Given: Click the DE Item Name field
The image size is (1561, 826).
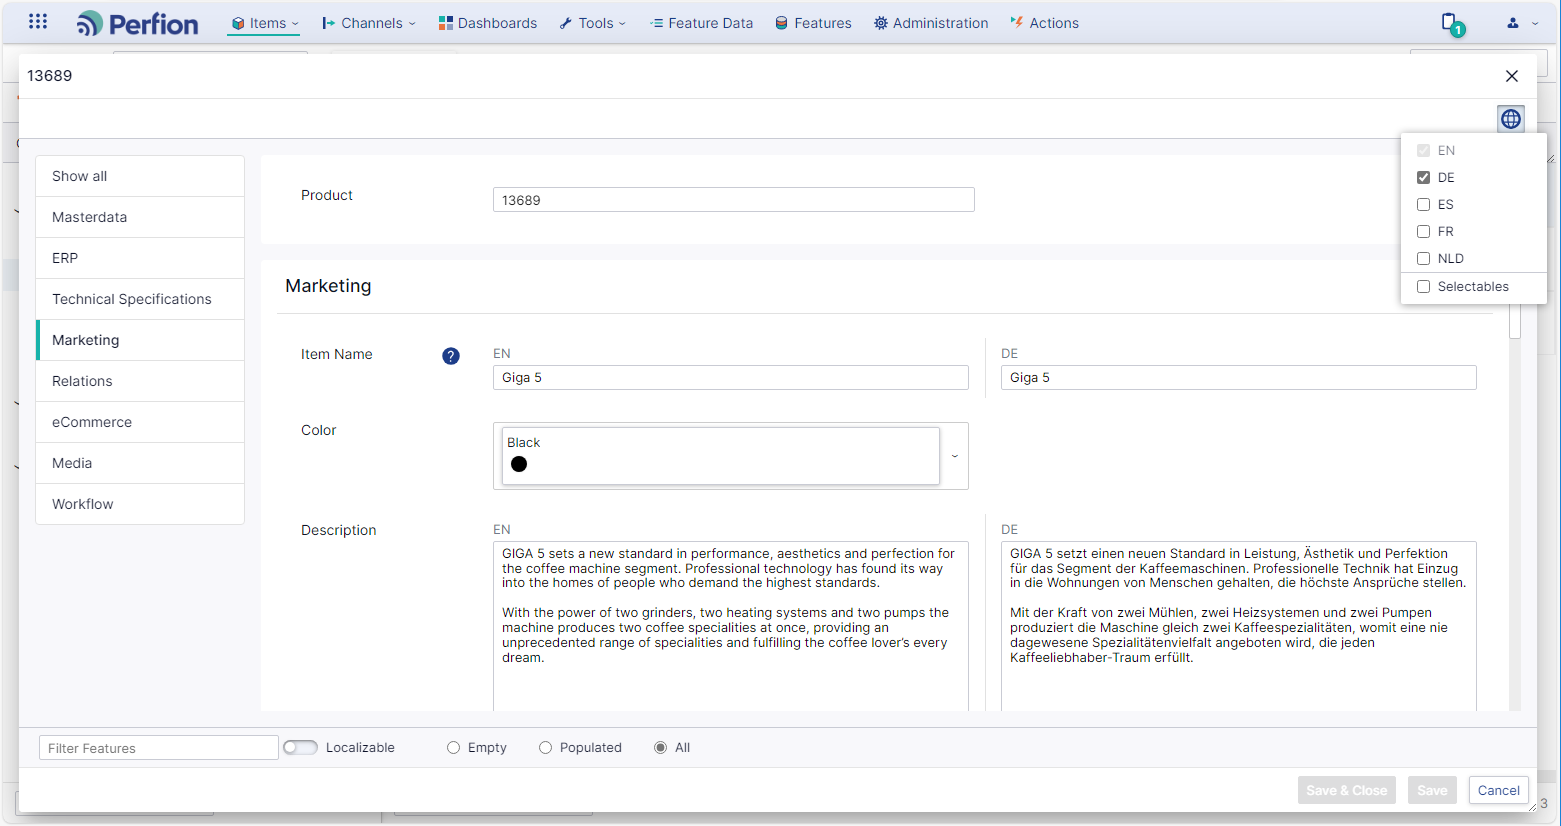Looking at the screenshot, I should coord(1239,377).
